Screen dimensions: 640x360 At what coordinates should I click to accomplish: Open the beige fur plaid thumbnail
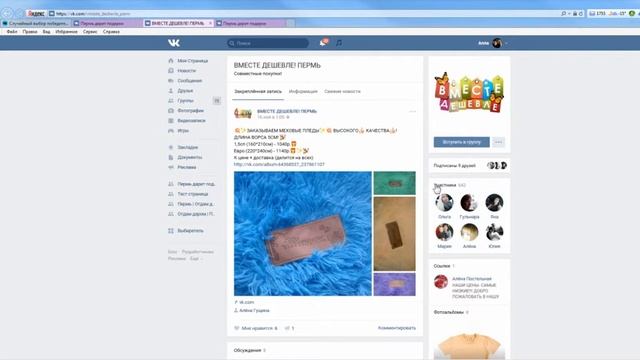(394, 234)
